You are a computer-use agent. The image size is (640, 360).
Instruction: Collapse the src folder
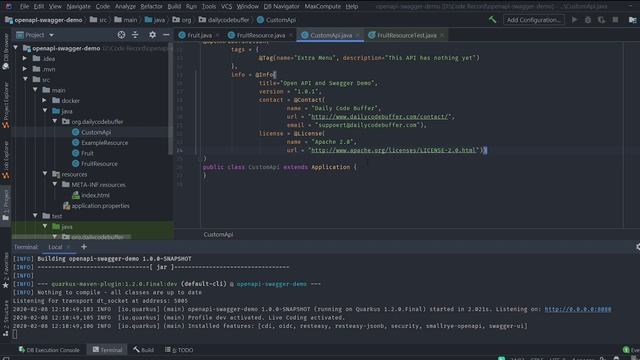point(25,79)
